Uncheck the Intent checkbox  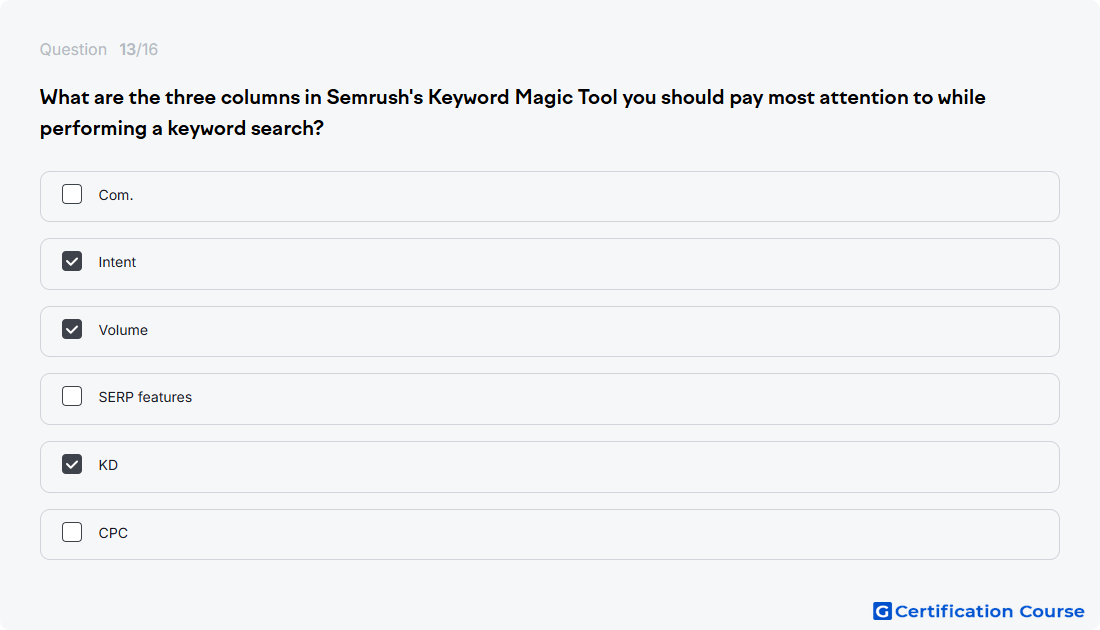tap(72, 262)
